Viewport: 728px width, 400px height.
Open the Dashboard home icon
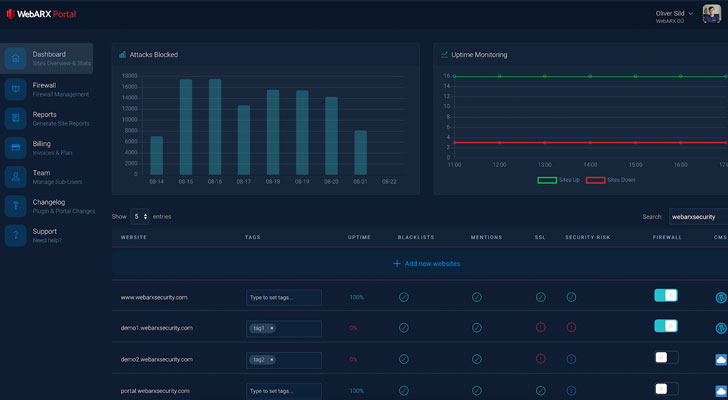(15, 58)
